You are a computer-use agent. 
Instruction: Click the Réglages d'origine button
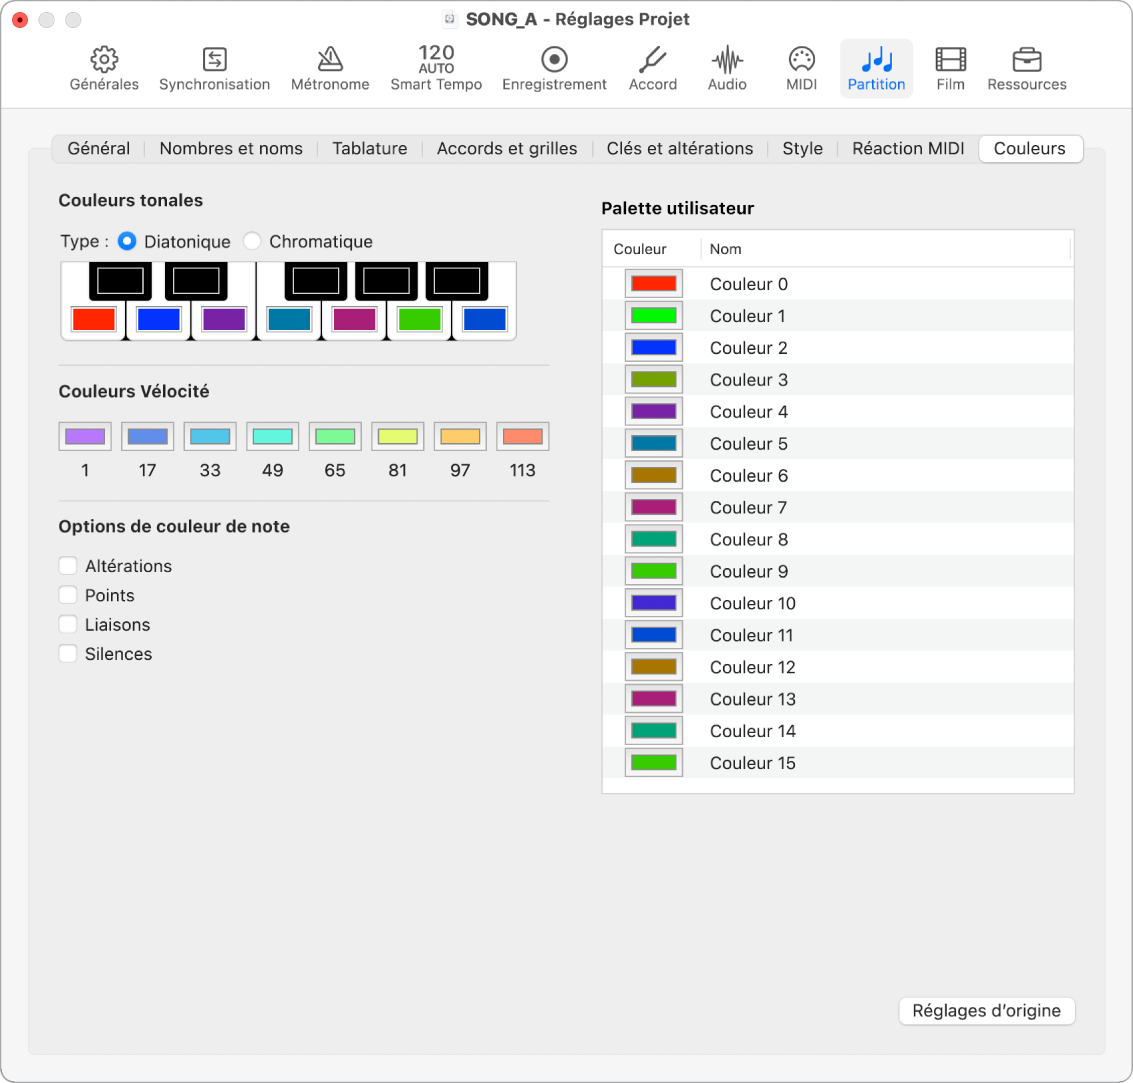(x=986, y=1010)
